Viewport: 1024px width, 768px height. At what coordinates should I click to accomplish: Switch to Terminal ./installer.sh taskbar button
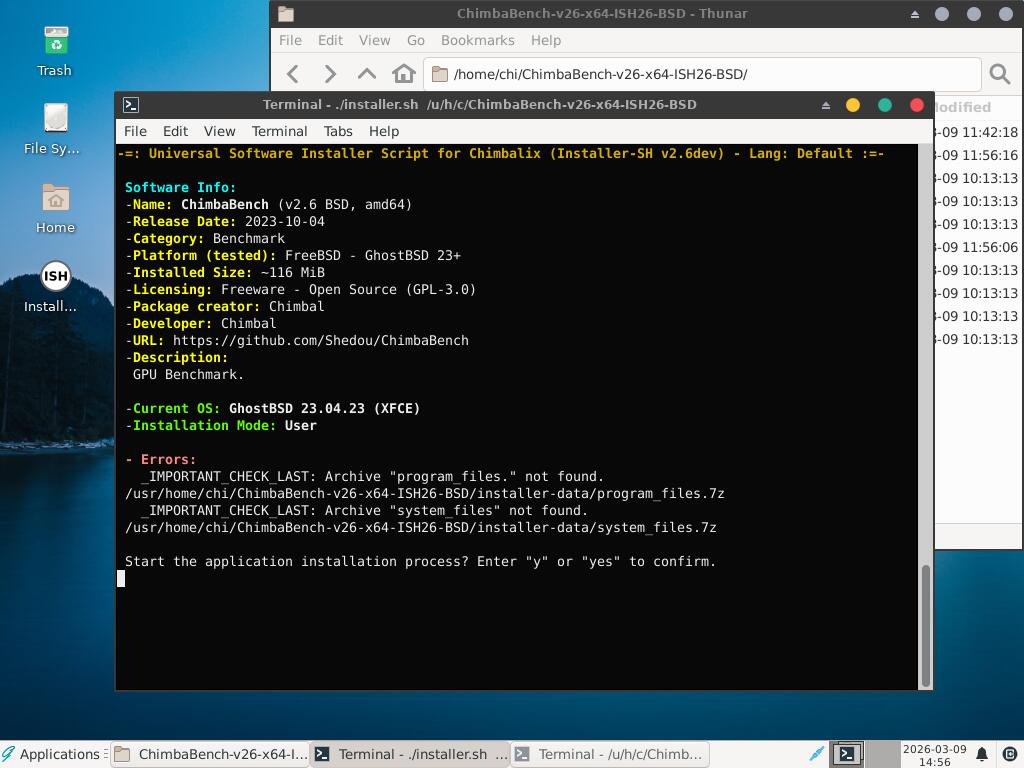coord(410,754)
